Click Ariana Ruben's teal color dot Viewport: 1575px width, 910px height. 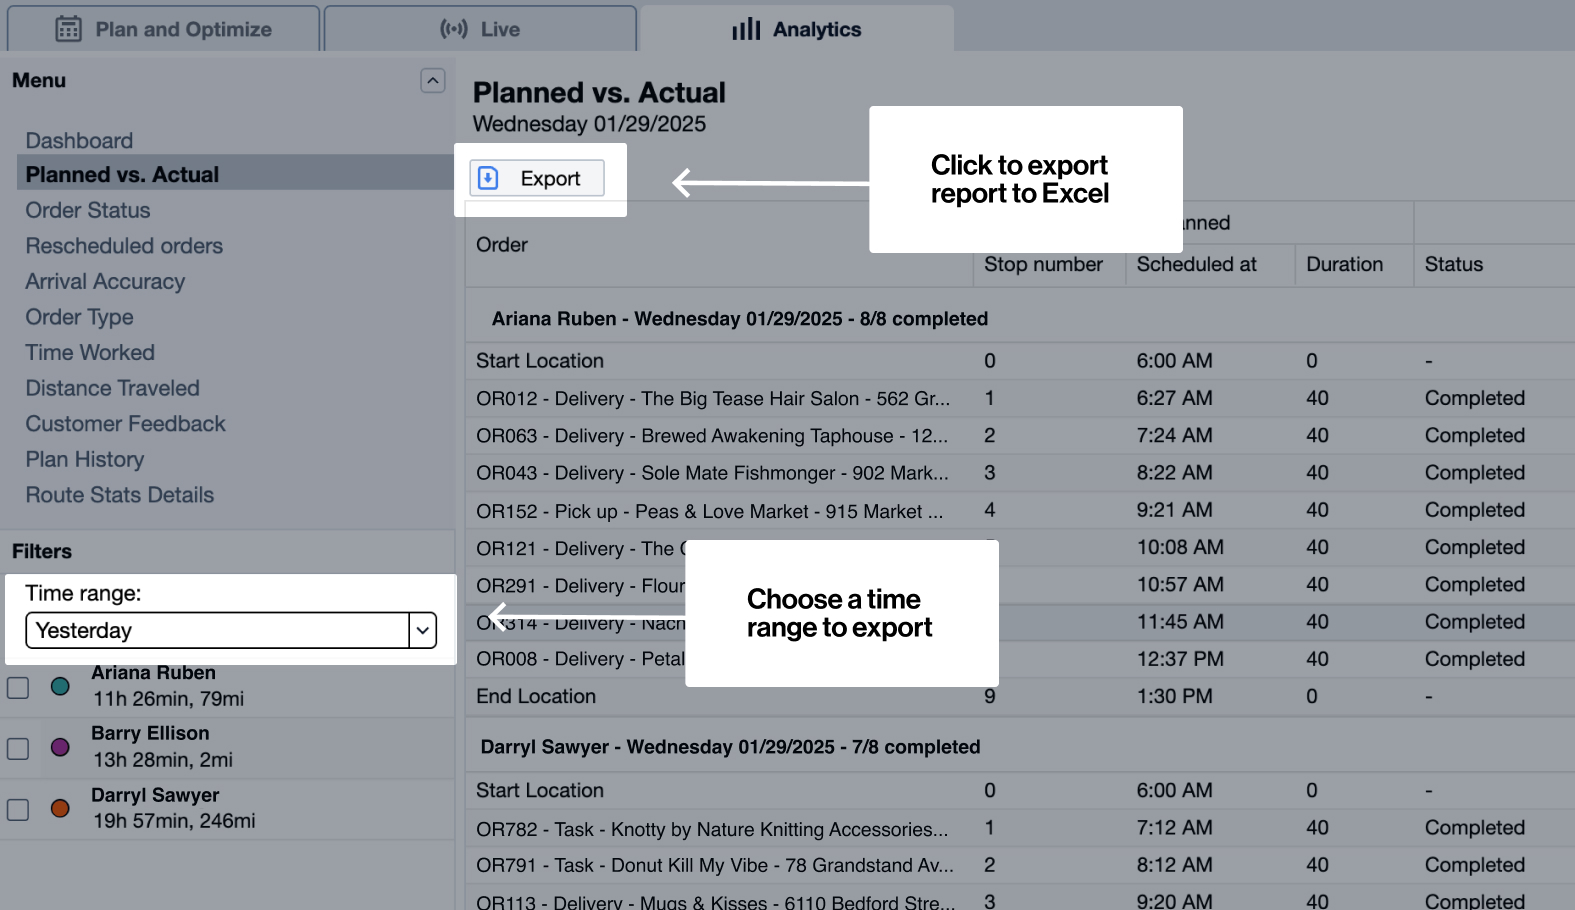[x=60, y=686]
